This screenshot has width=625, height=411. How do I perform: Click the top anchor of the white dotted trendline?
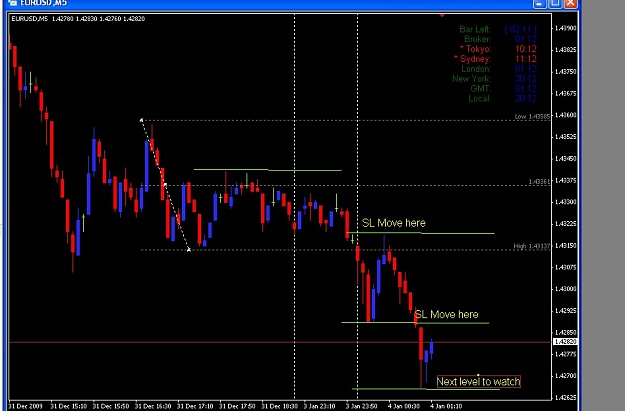pyautogui.click(x=142, y=120)
